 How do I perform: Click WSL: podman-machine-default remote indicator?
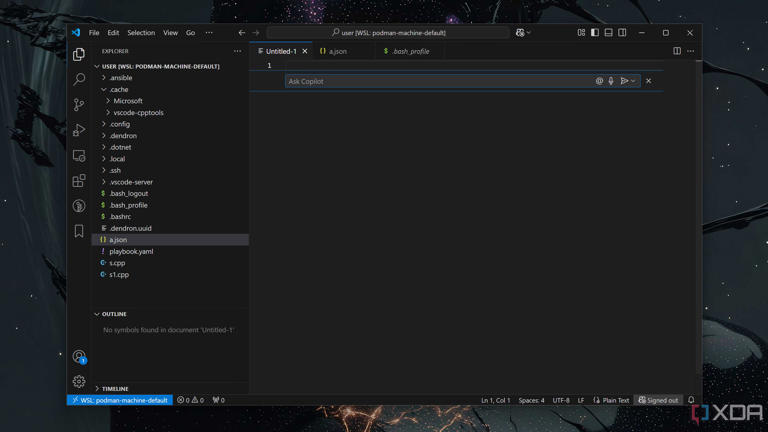(120, 400)
